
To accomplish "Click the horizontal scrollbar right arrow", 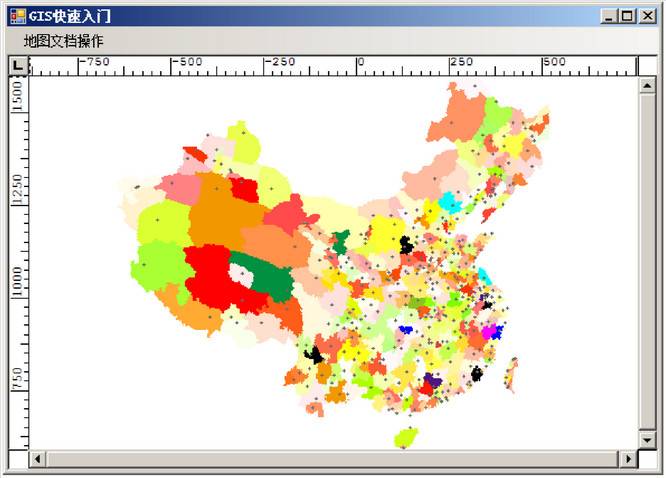I will 628,459.
